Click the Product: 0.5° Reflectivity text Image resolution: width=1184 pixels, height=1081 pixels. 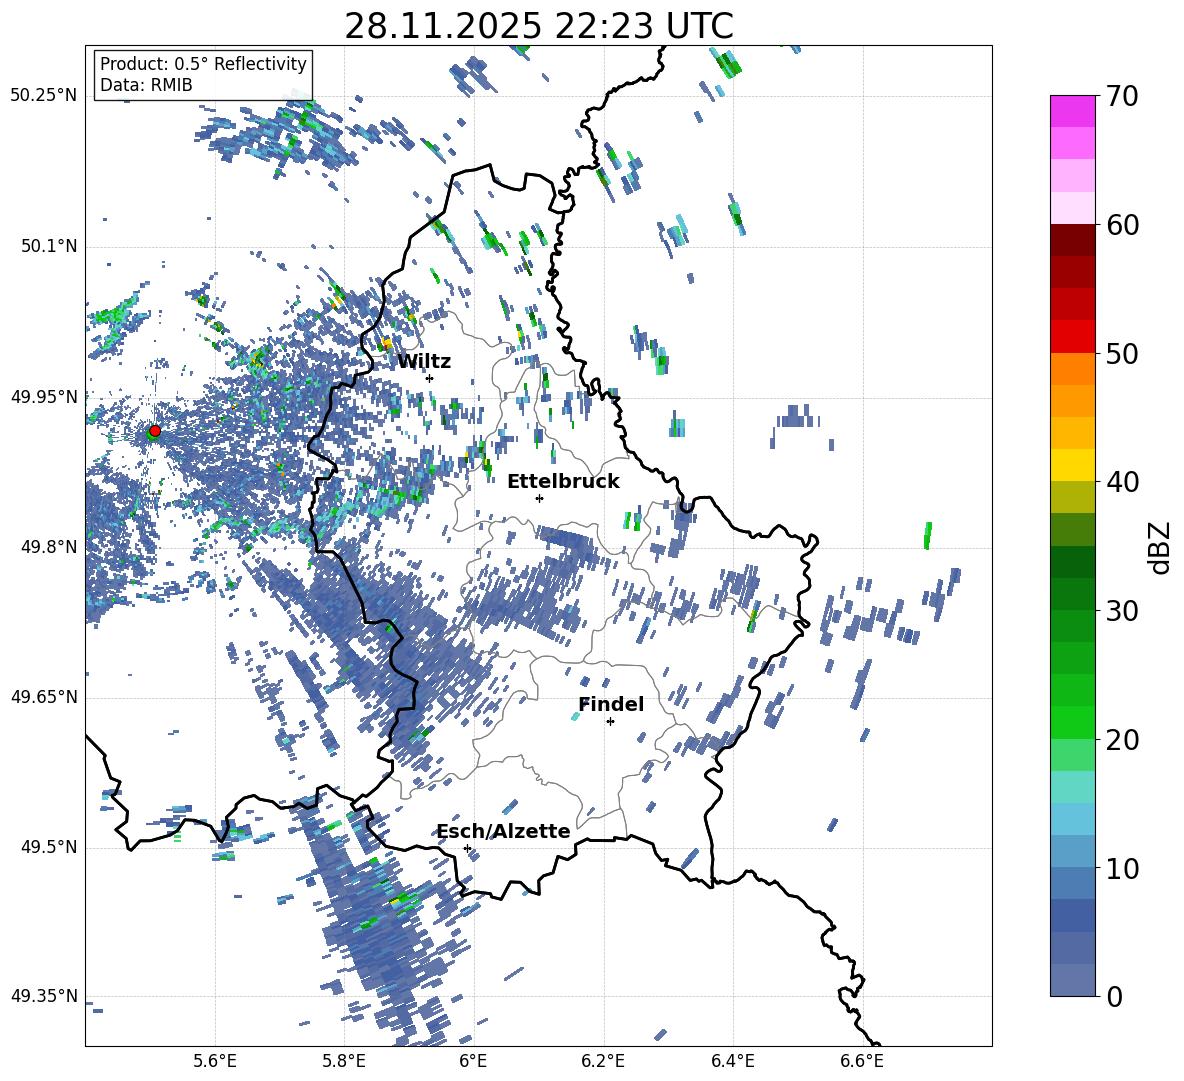click(203, 64)
